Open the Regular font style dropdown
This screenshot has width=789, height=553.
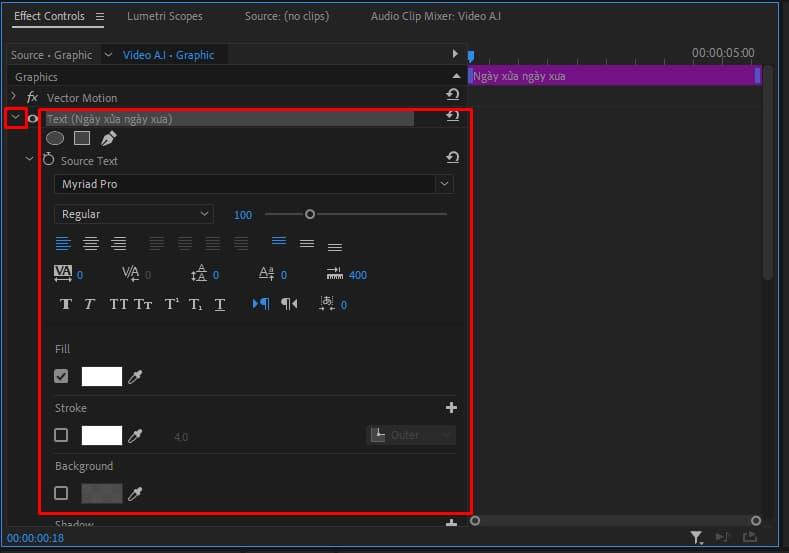point(134,214)
